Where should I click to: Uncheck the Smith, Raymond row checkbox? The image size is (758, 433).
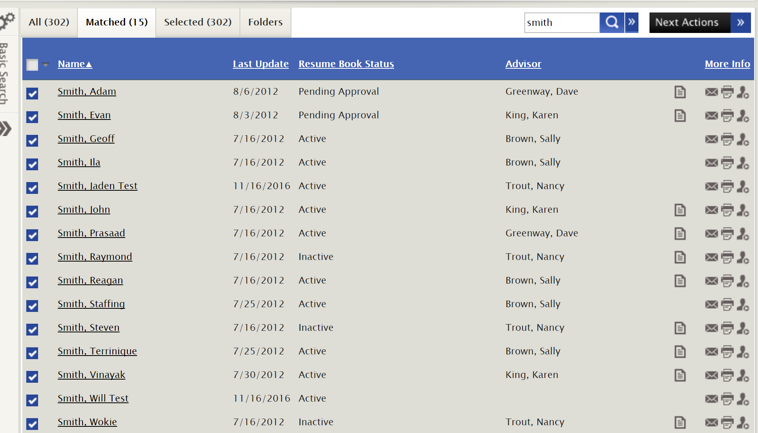click(32, 259)
